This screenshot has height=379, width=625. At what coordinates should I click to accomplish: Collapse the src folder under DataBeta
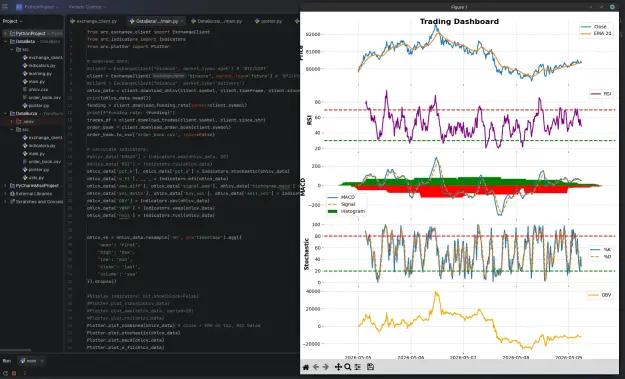[12, 49]
